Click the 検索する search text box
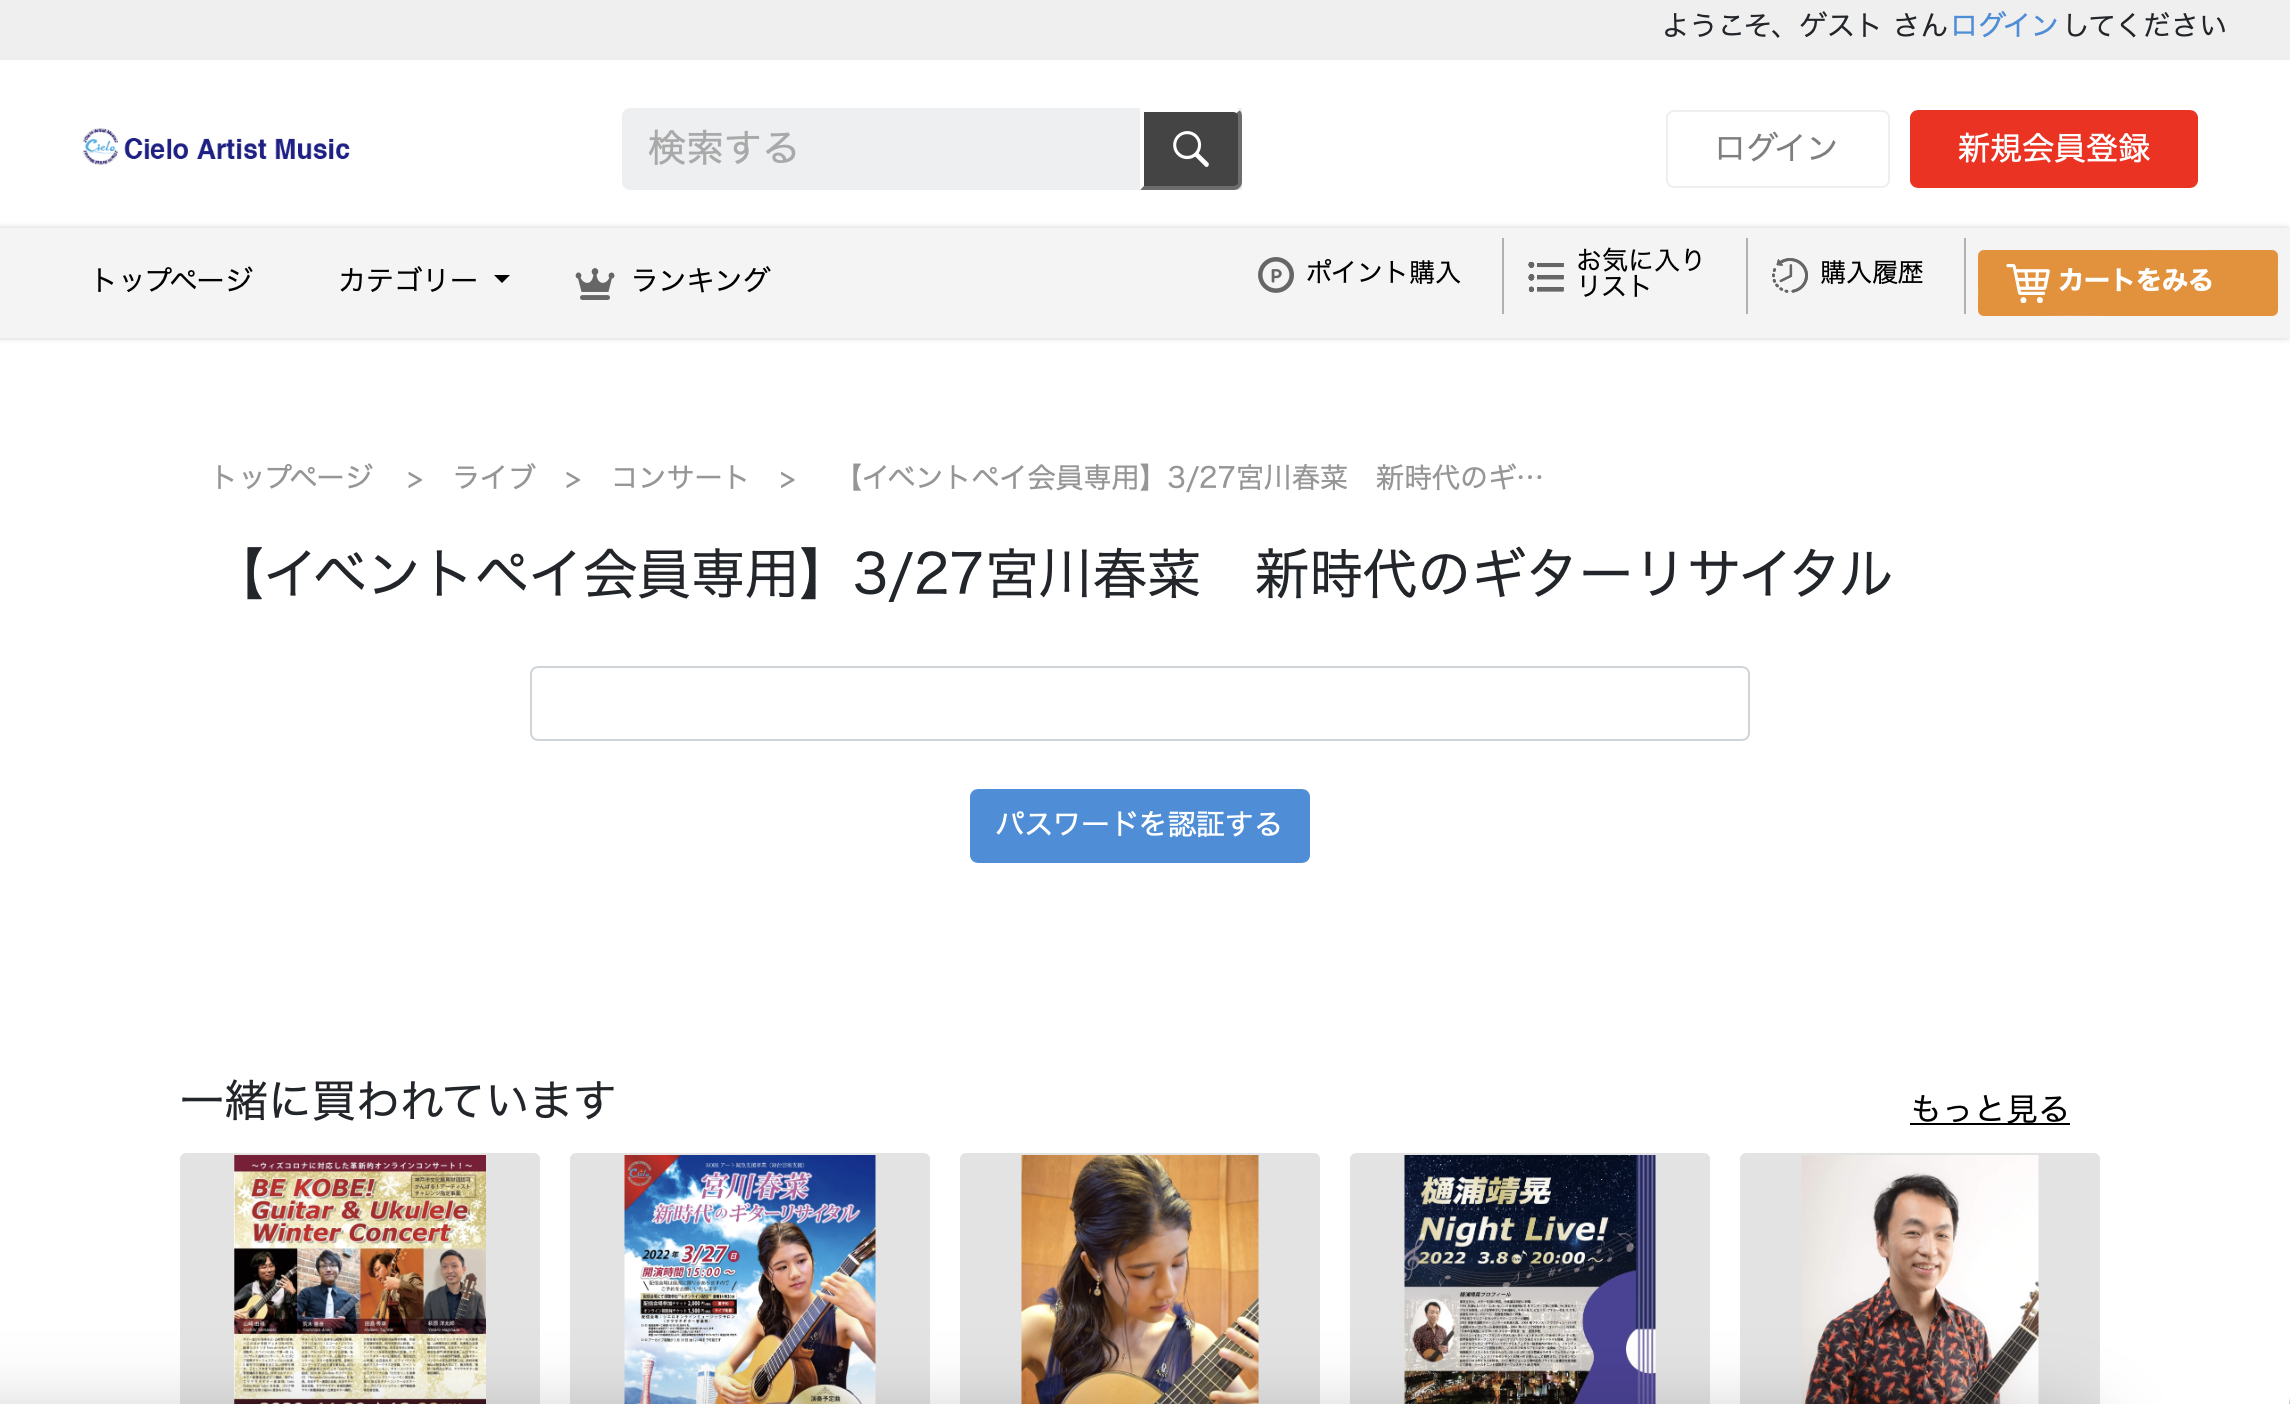 pos(880,149)
